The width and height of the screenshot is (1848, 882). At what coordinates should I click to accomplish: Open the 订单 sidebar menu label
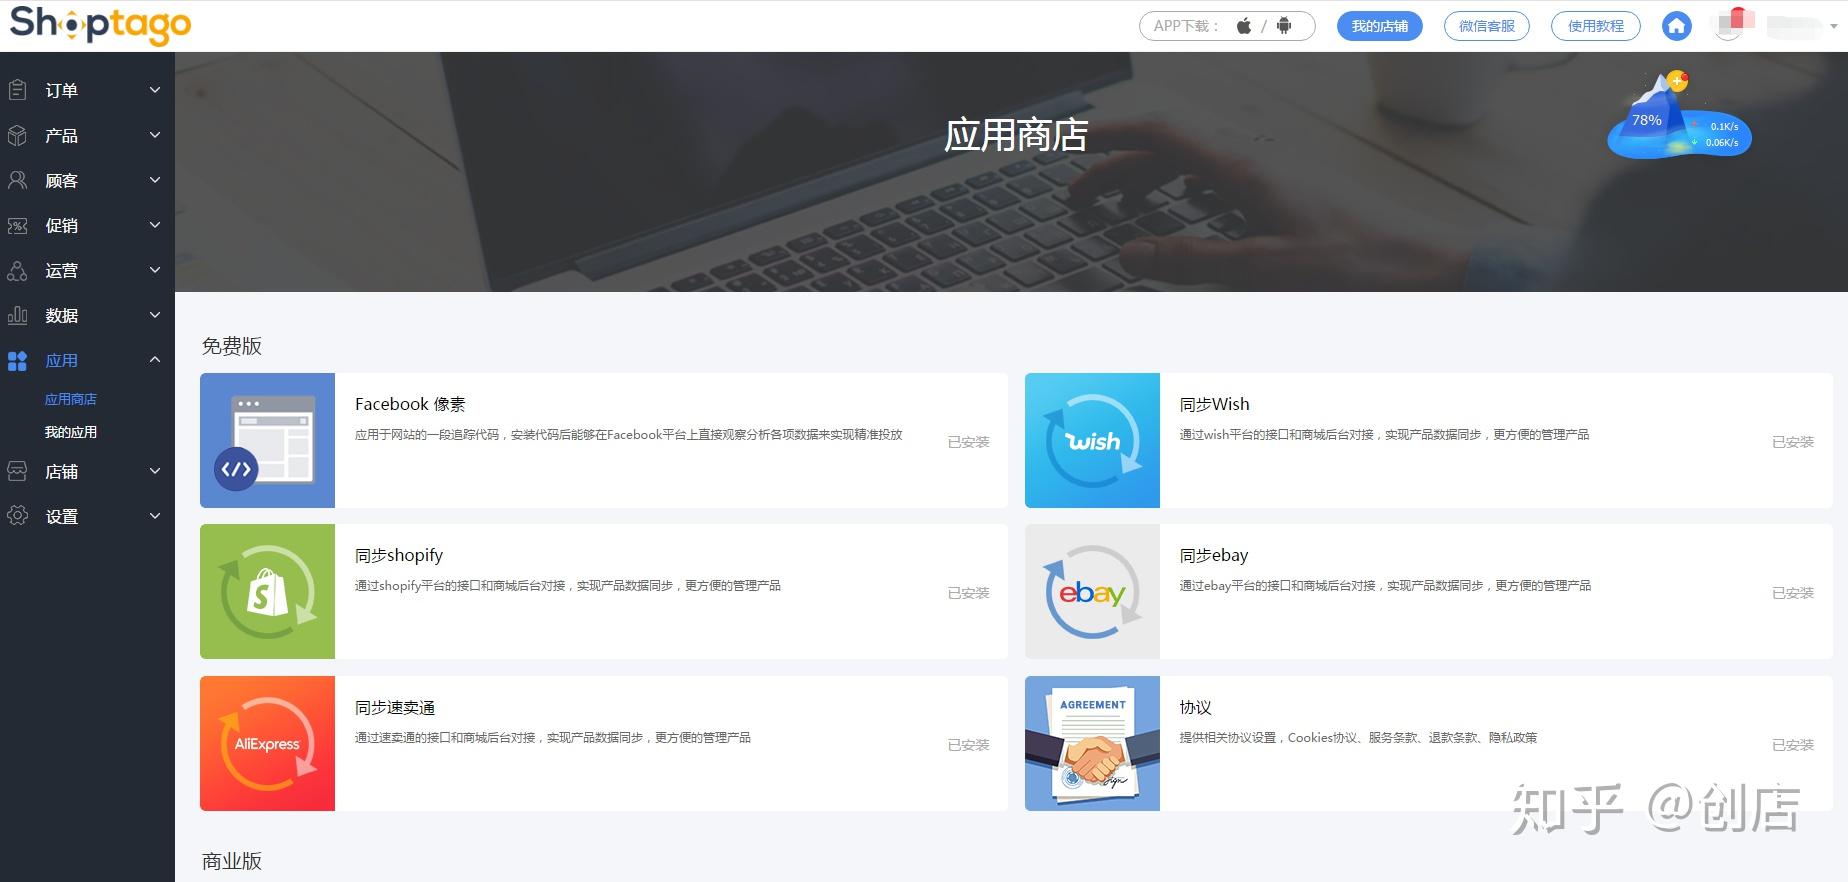click(x=62, y=90)
